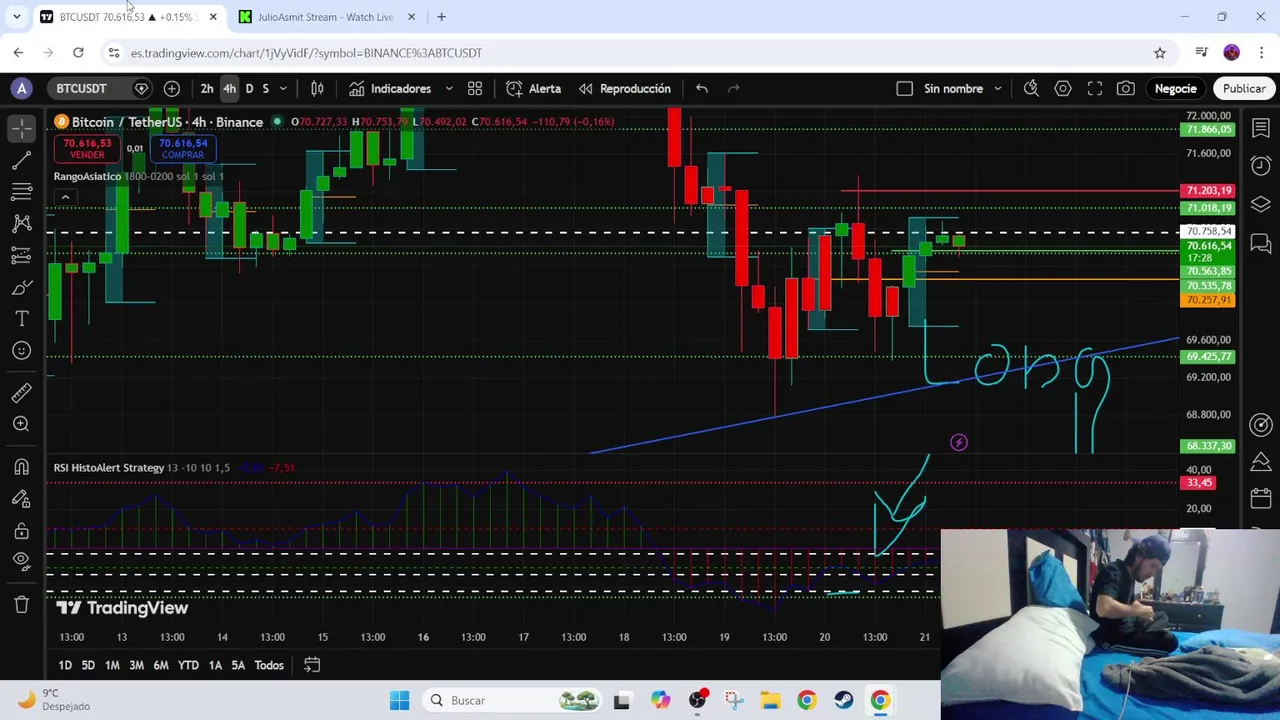Create an alert with Alerta button
Image resolution: width=1280 pixels, height=720 pixels.
pyautogui.click(x=535, y=89)
